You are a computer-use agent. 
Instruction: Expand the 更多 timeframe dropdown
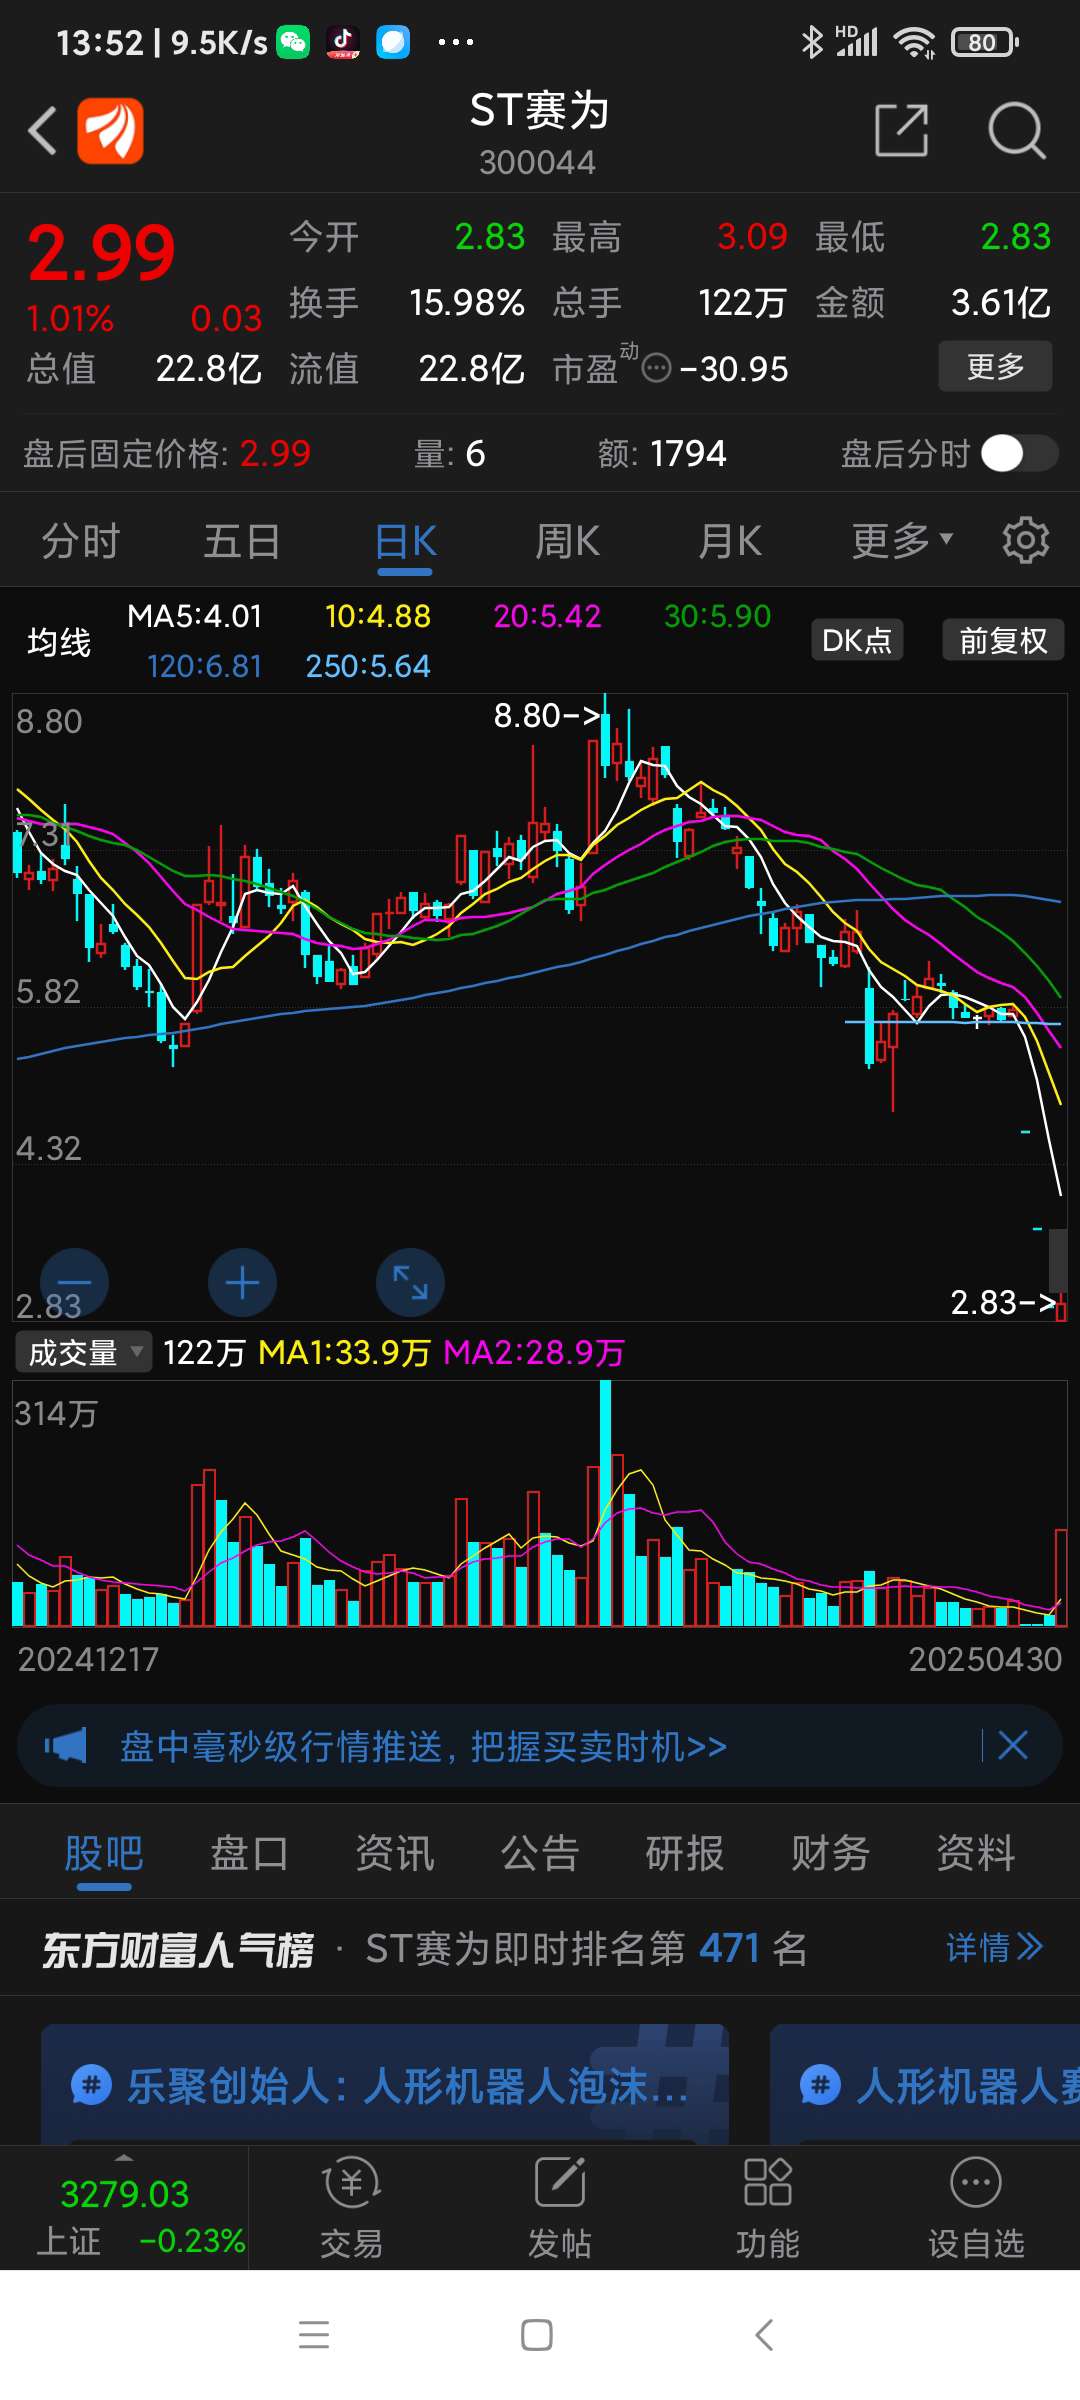(902, 541)
